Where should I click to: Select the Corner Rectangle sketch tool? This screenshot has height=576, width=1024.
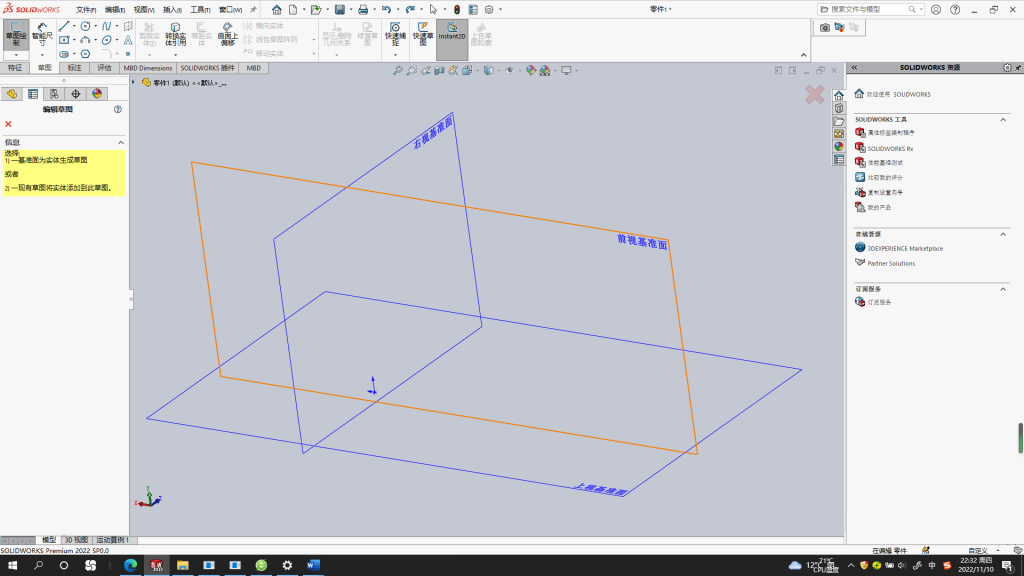[64, 40]
